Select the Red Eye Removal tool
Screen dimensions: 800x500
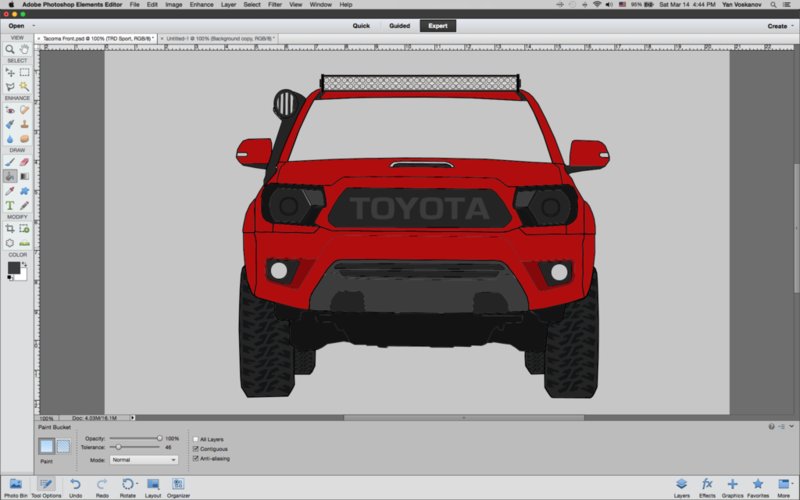tap(10, 110)
